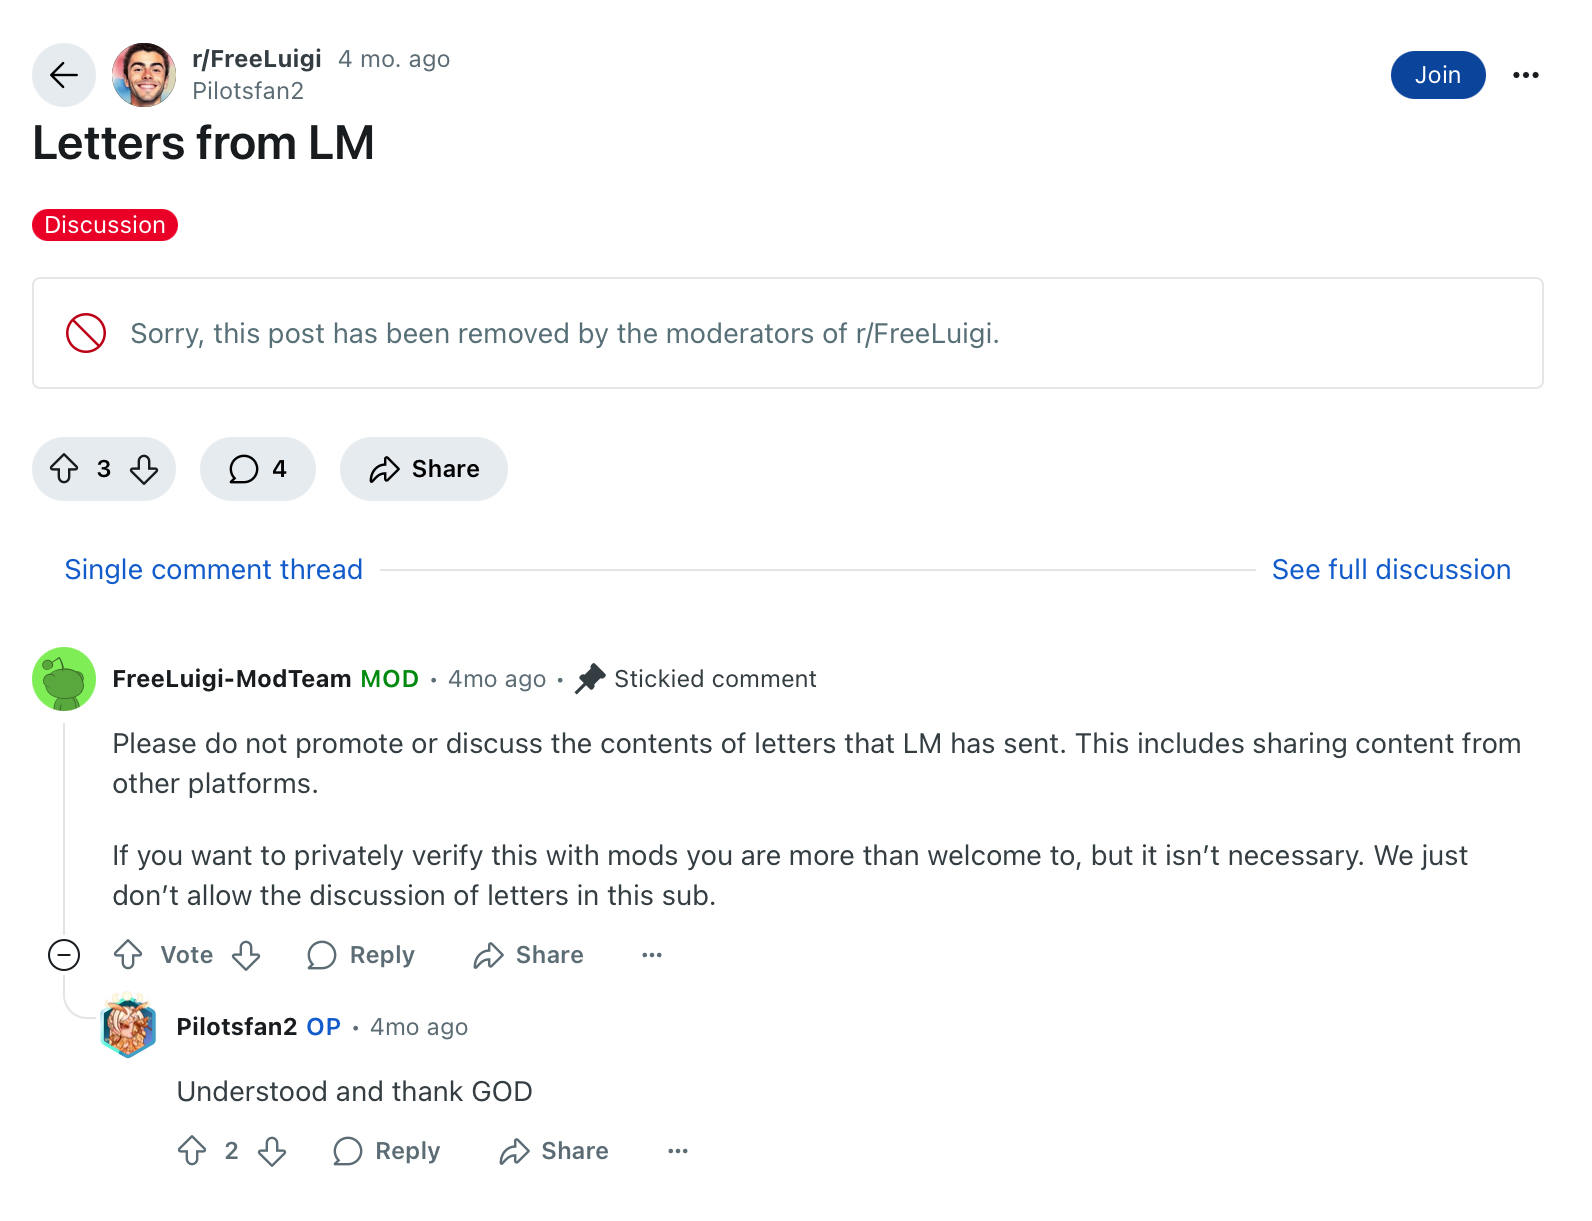Upvote Pilotsfan2's reply comment
Viewport: 1592px width, 1221px height.
click(x=192, y=1151)
